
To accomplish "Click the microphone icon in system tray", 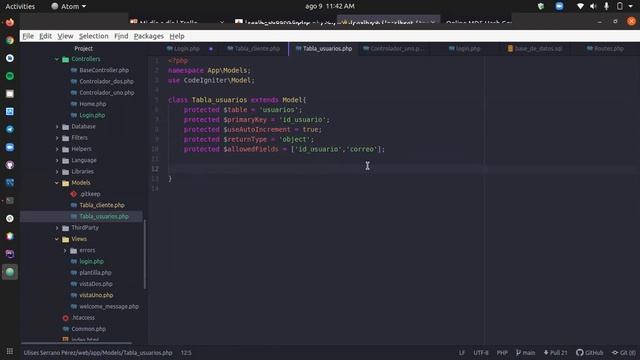I will click(607, 6).
